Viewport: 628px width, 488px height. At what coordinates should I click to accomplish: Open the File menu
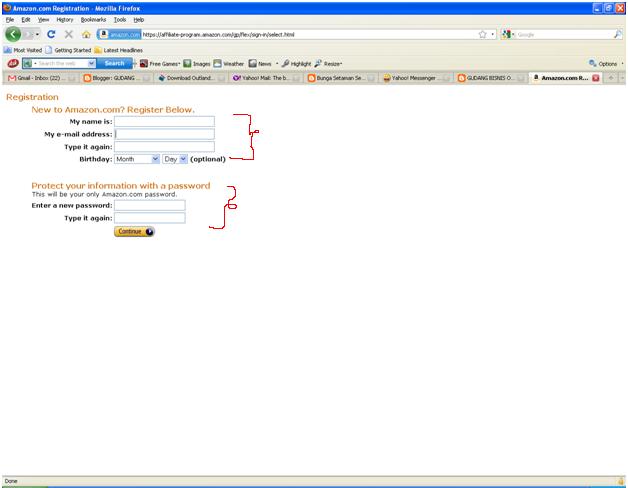tap(10, 20)
